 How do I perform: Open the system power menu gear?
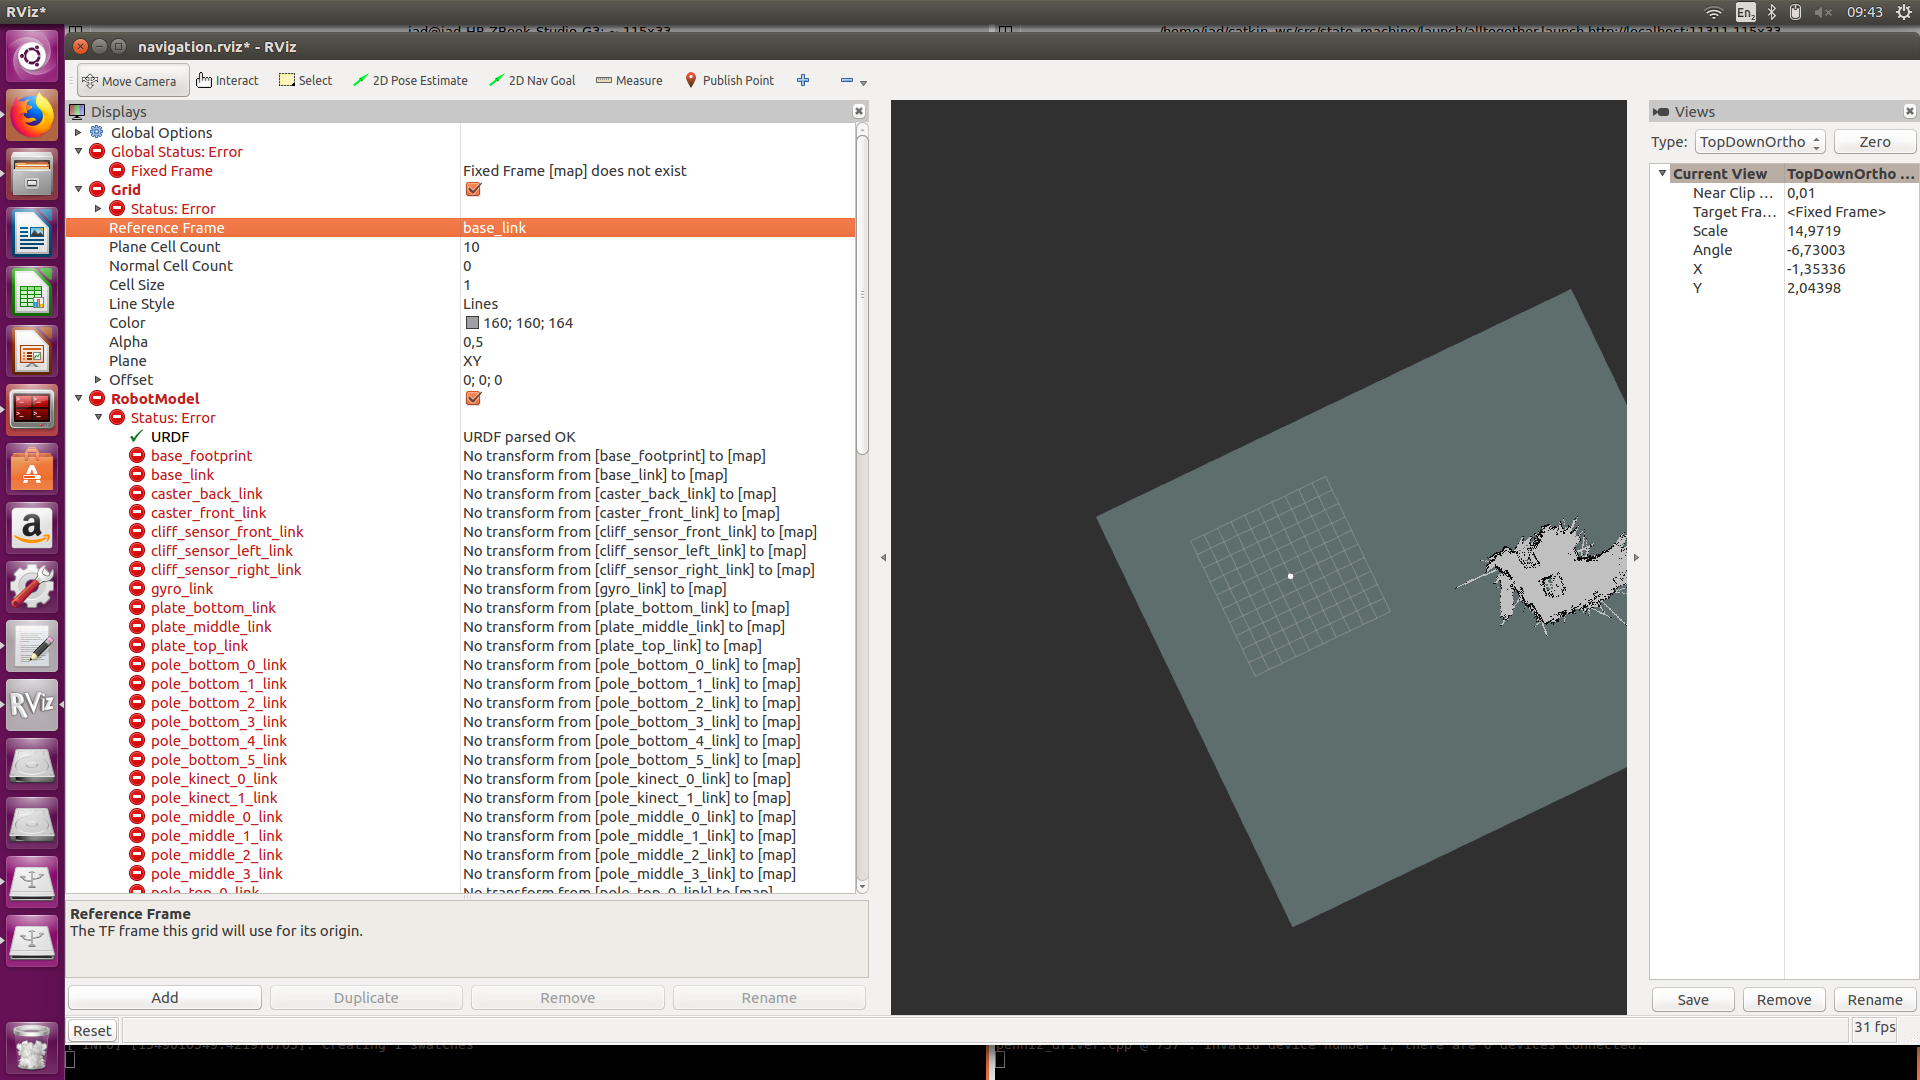coord(1904,12)
